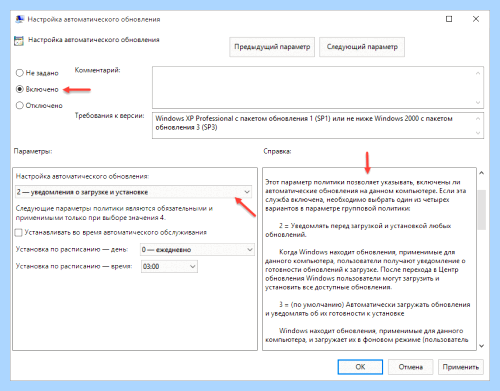
Task: Confirm with the OK button
Action: tap(360, 367)
